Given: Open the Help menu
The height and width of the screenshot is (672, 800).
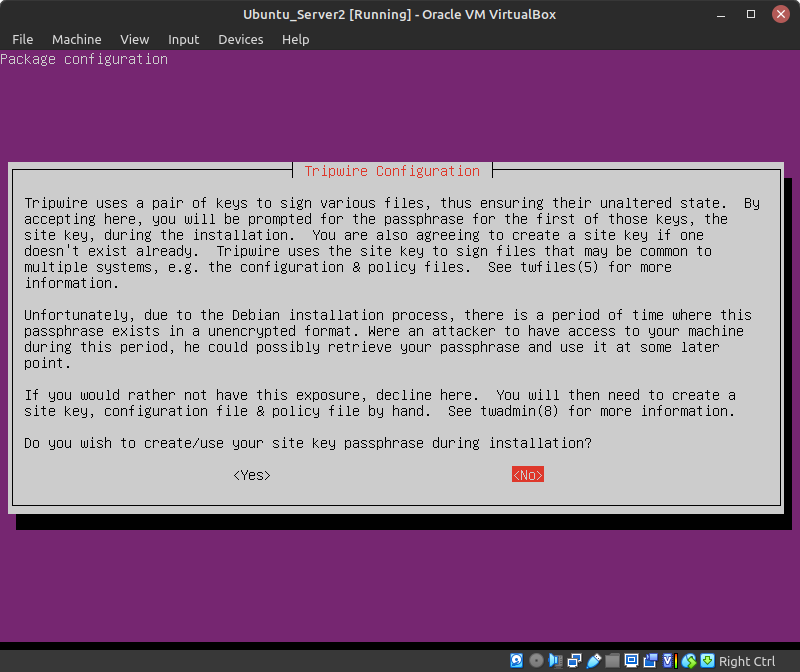Looking at the screenshot, I should tap(295, 39).
